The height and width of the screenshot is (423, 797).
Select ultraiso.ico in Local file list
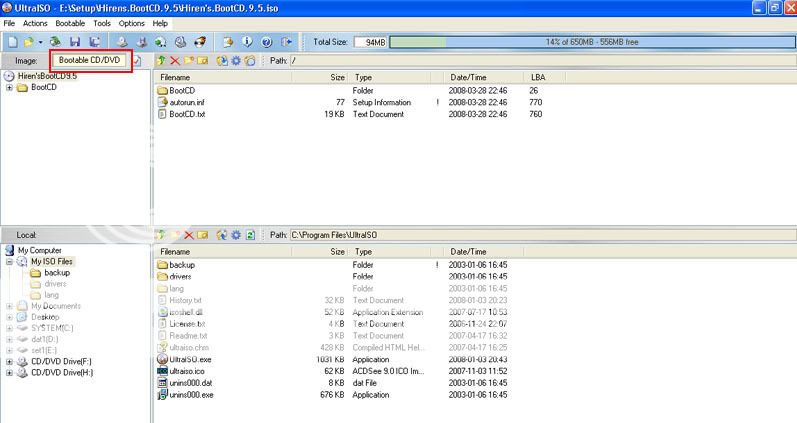187,371
